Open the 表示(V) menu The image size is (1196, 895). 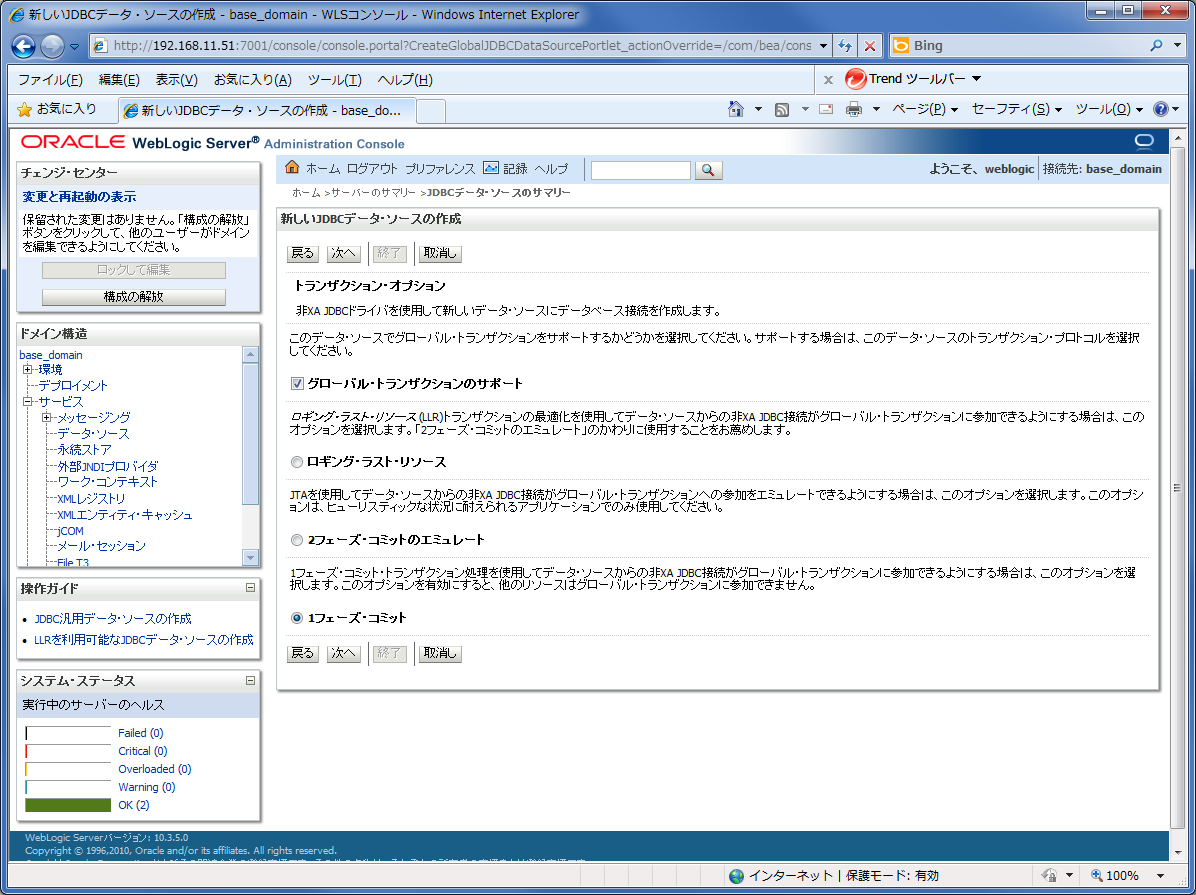tap(177, 79)
